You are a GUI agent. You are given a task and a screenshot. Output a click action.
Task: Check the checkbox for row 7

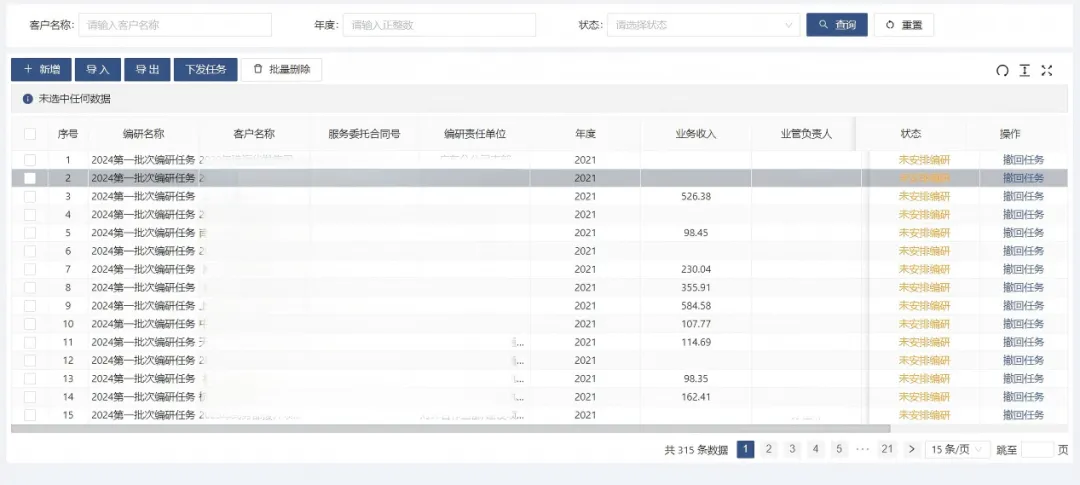[30, 269]
